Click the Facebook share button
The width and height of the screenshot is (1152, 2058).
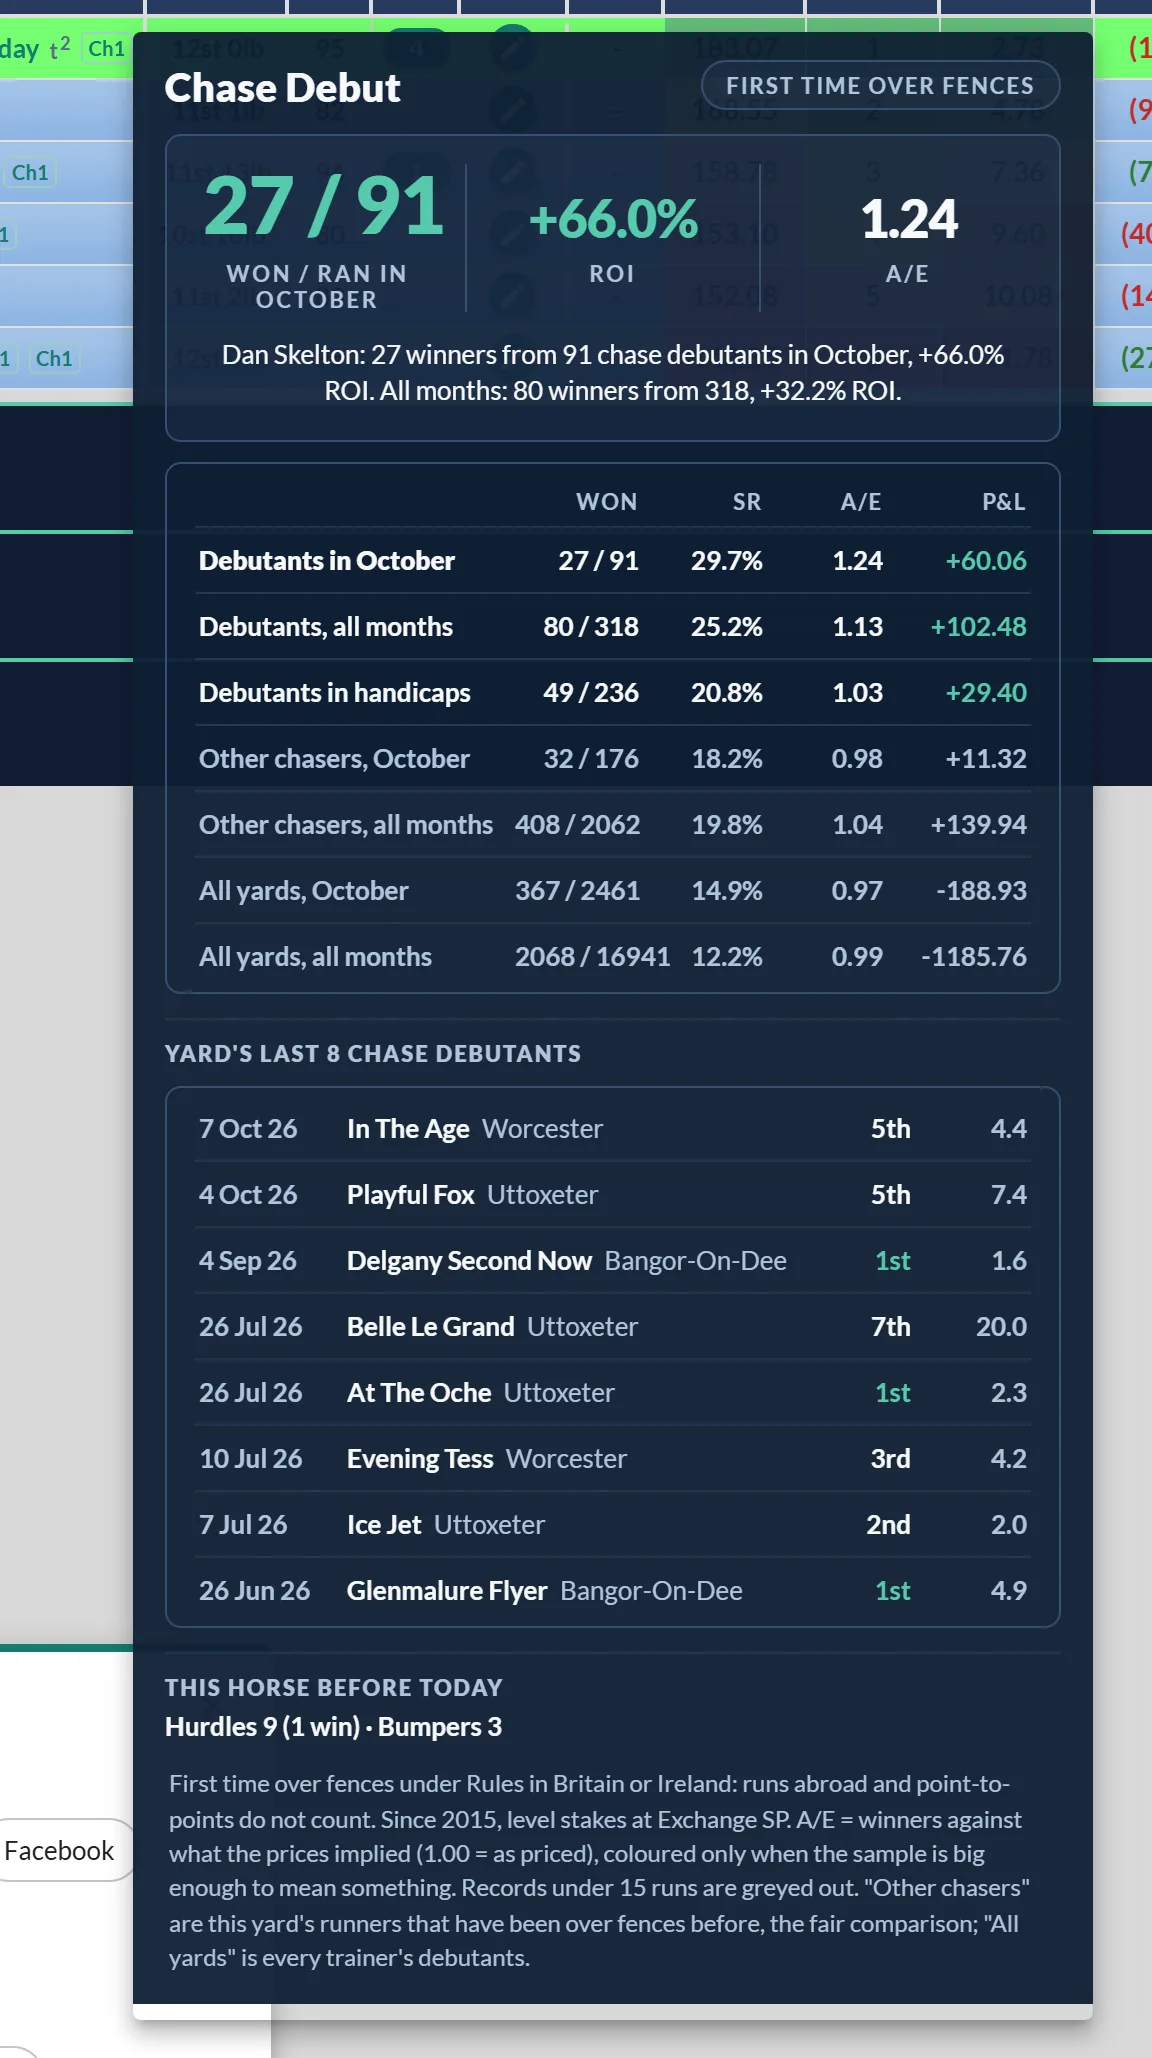pos(62,1850)
